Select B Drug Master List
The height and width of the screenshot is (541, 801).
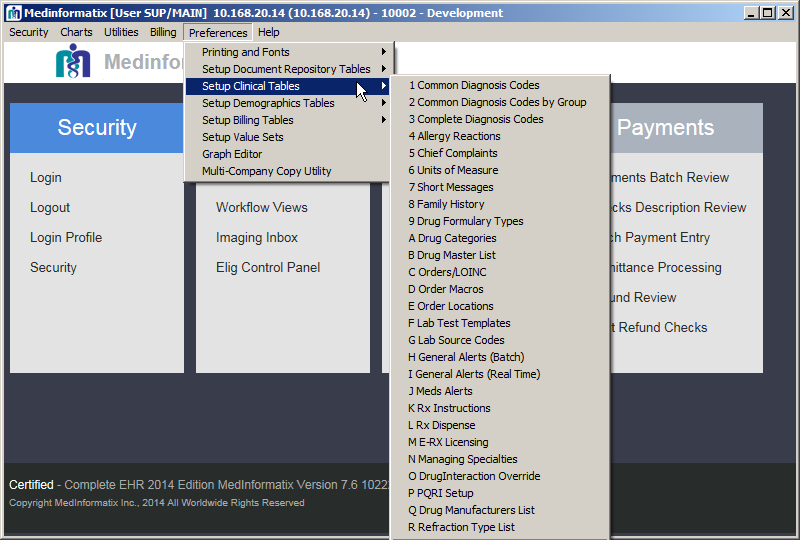tap(500, 255)
